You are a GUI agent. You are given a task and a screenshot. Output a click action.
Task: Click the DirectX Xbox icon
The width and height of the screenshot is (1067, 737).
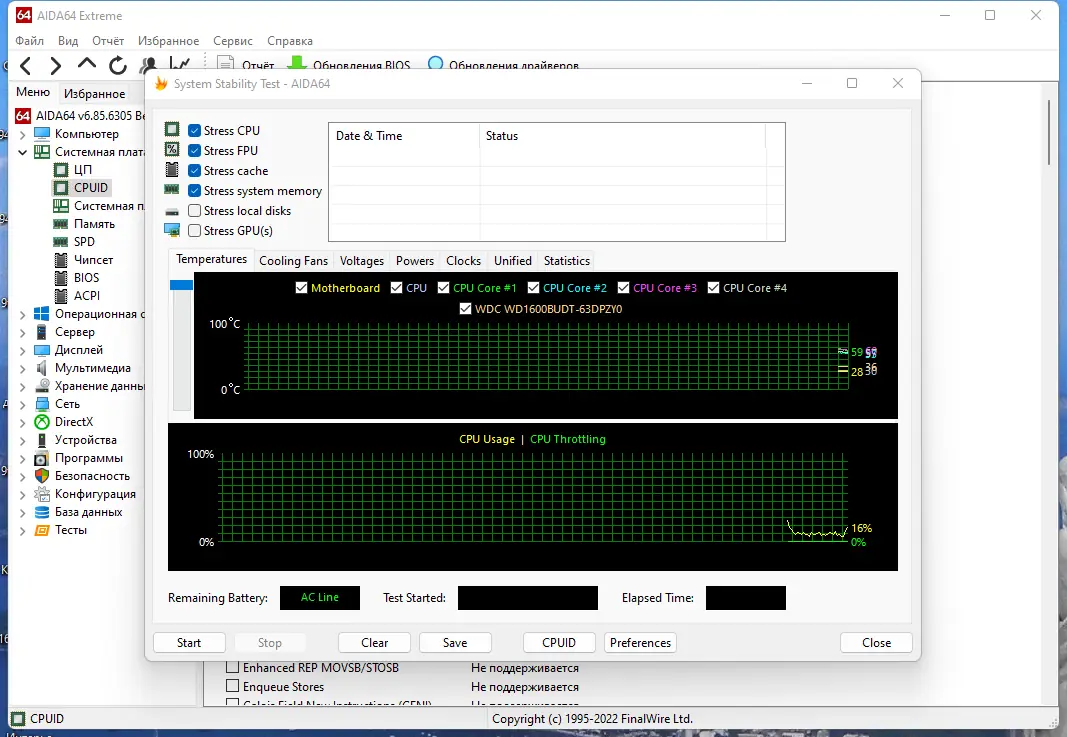click(x=42, y=422)
